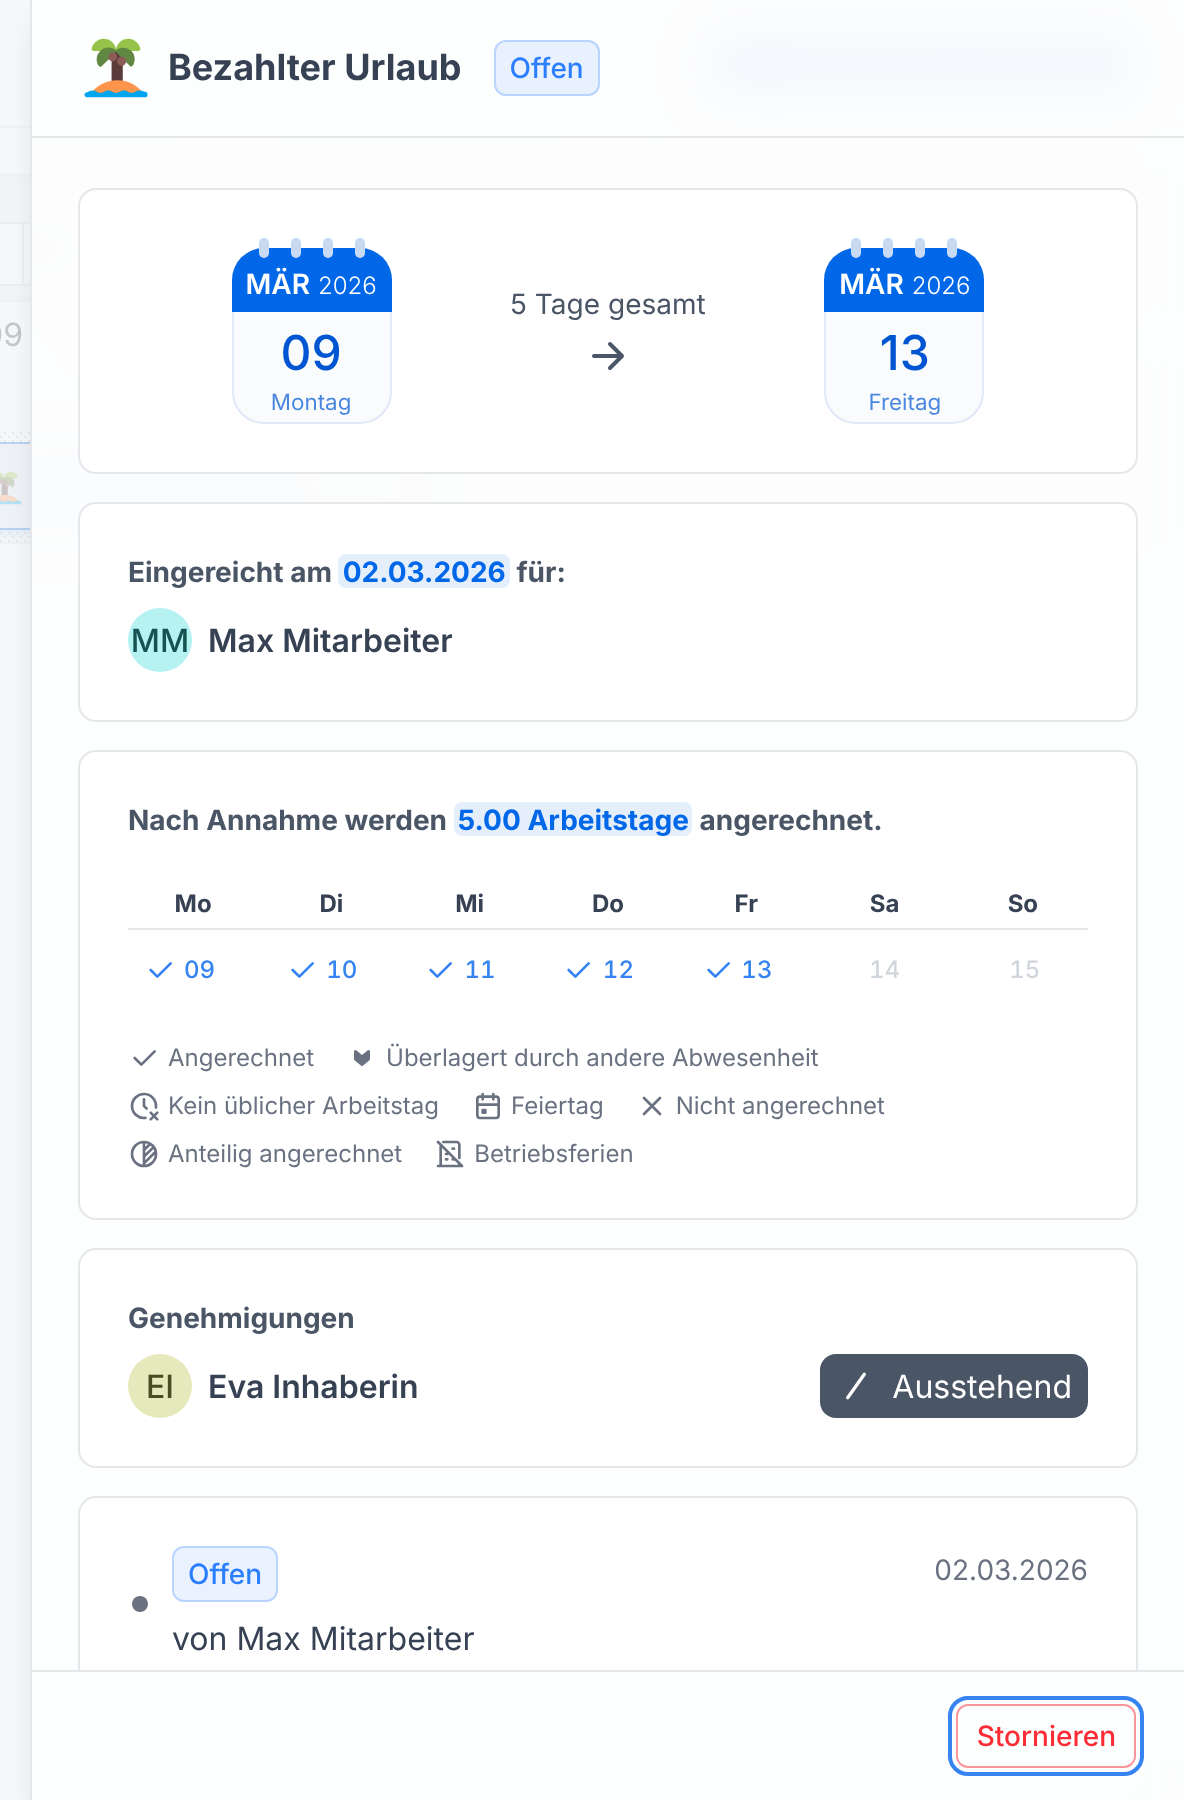Click the Ausstehend approval status button

(954, 1386)
